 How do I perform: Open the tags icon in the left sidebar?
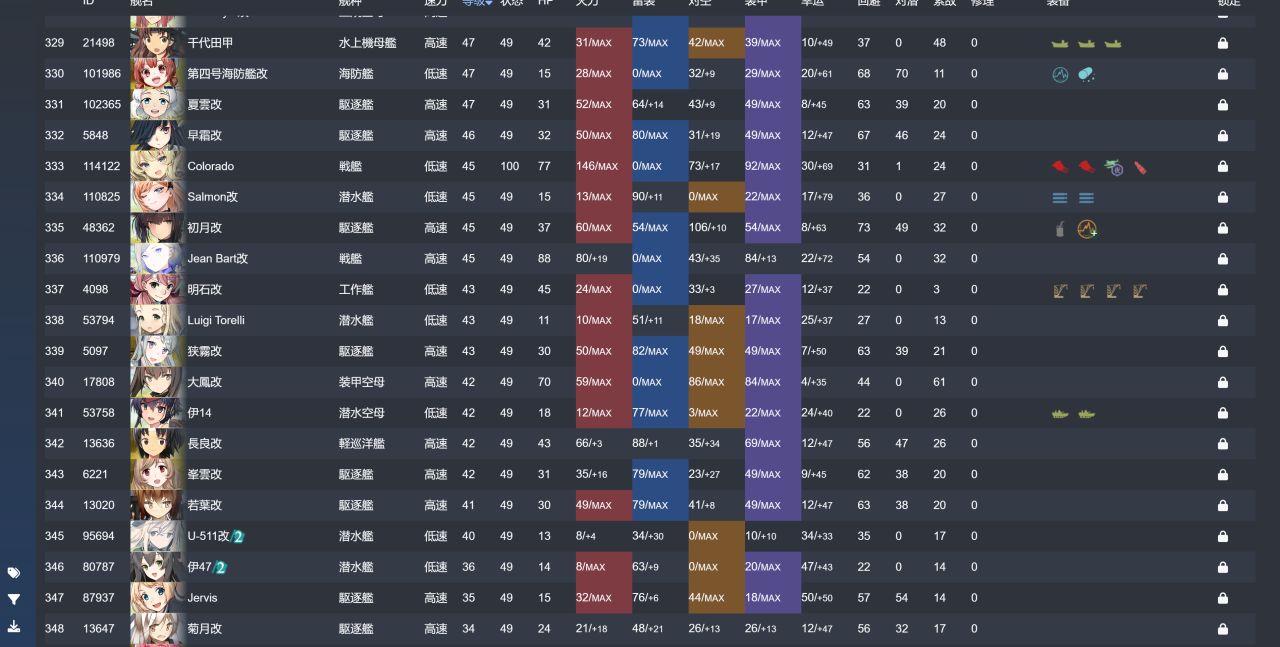coord(14,573)
